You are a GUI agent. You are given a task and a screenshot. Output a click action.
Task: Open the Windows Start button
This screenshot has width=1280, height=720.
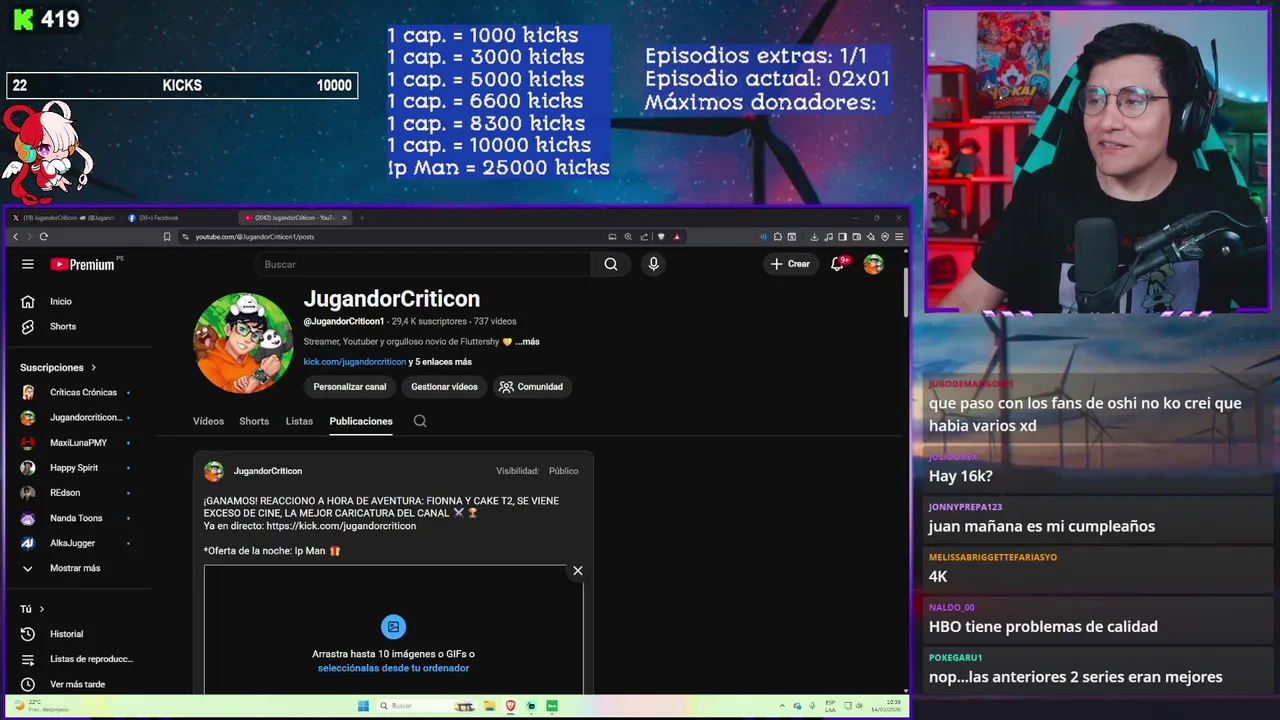tap(364, 706)
